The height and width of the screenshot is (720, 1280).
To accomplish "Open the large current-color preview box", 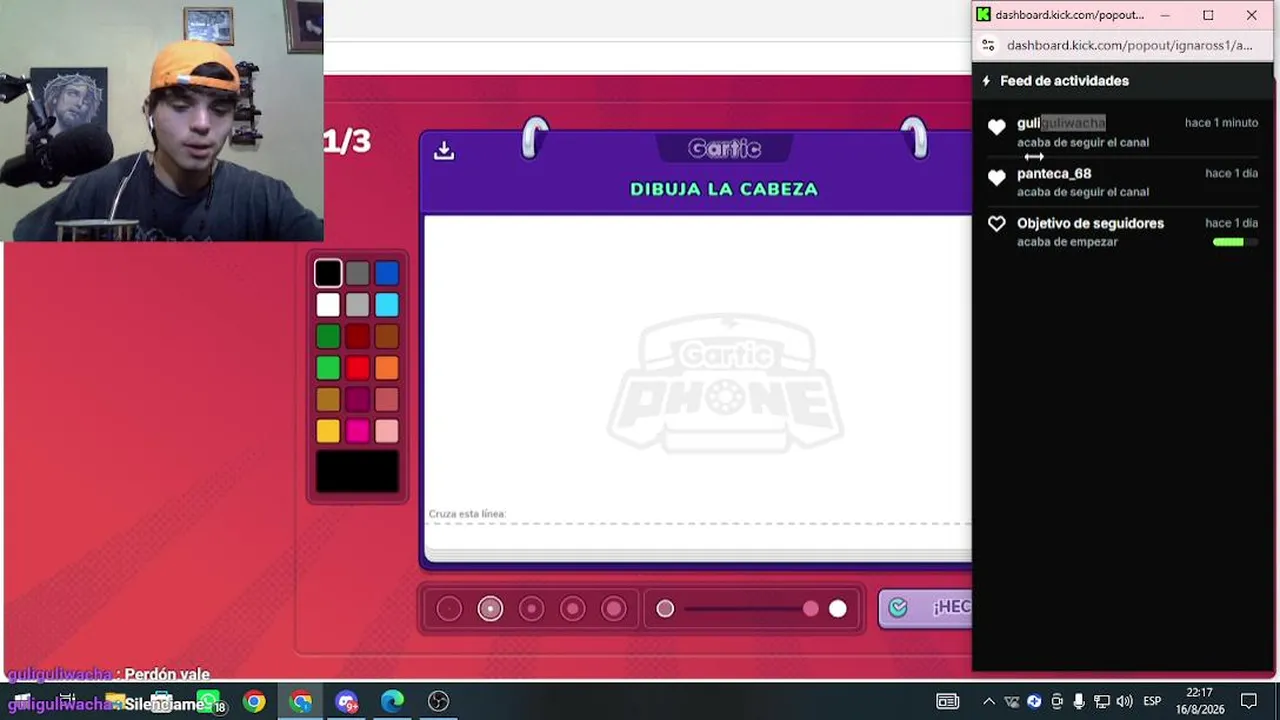I will pos(357,472).
